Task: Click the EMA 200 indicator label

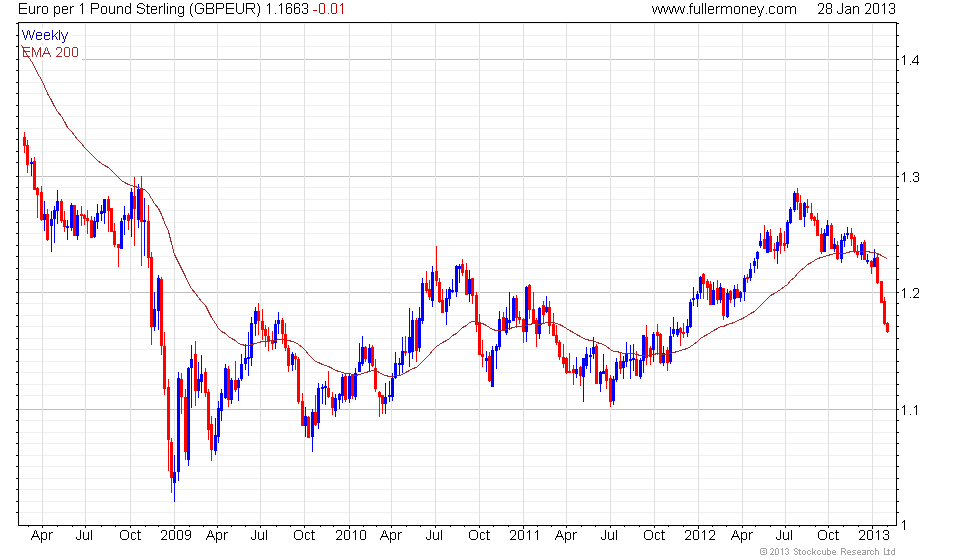Action: [50, 52]
